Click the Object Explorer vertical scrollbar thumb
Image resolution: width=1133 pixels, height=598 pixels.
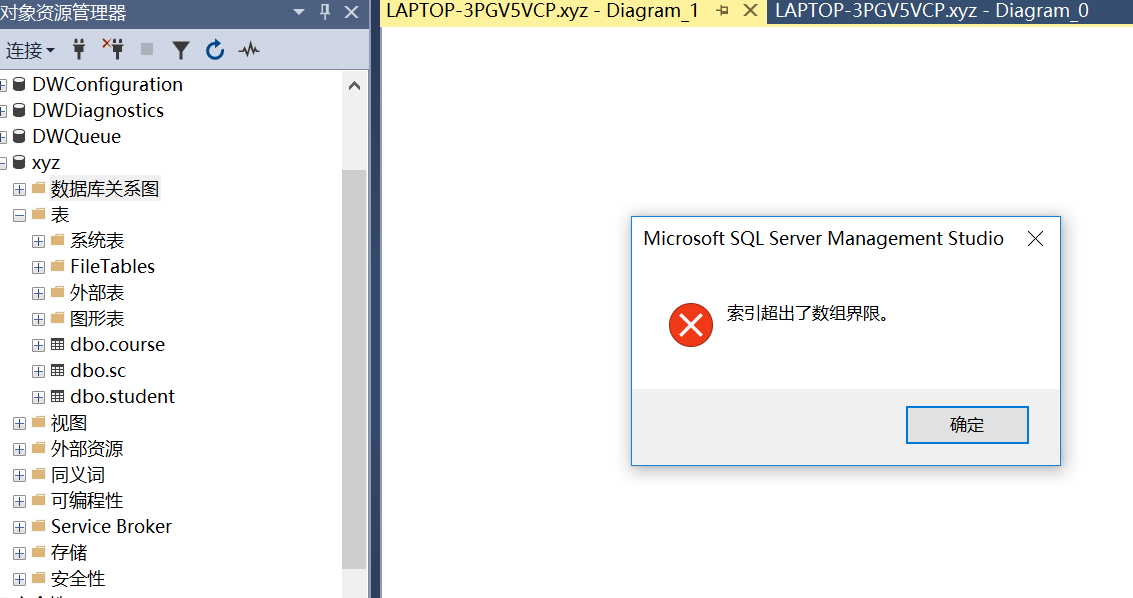354,369
